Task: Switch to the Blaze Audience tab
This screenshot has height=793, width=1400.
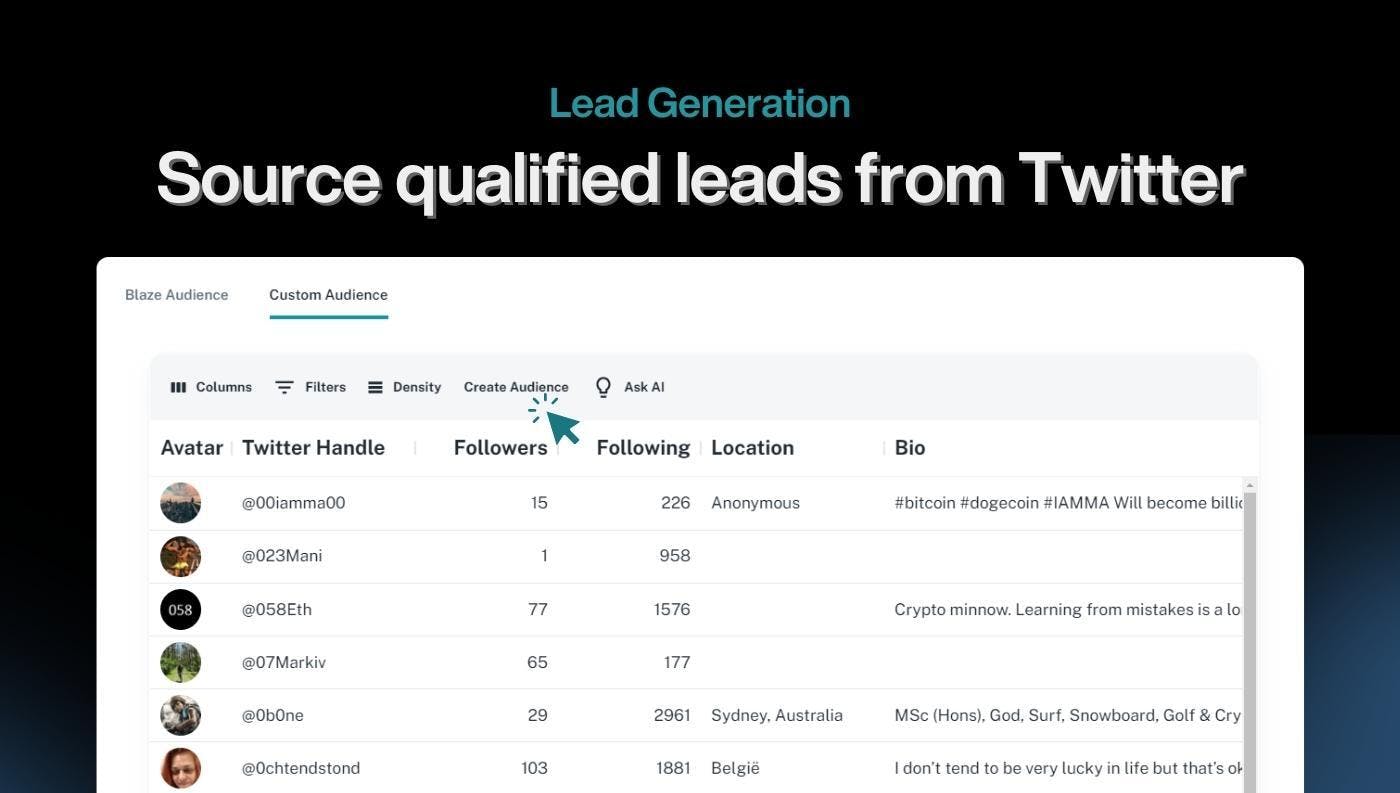Action: click(x=176, y=295)
